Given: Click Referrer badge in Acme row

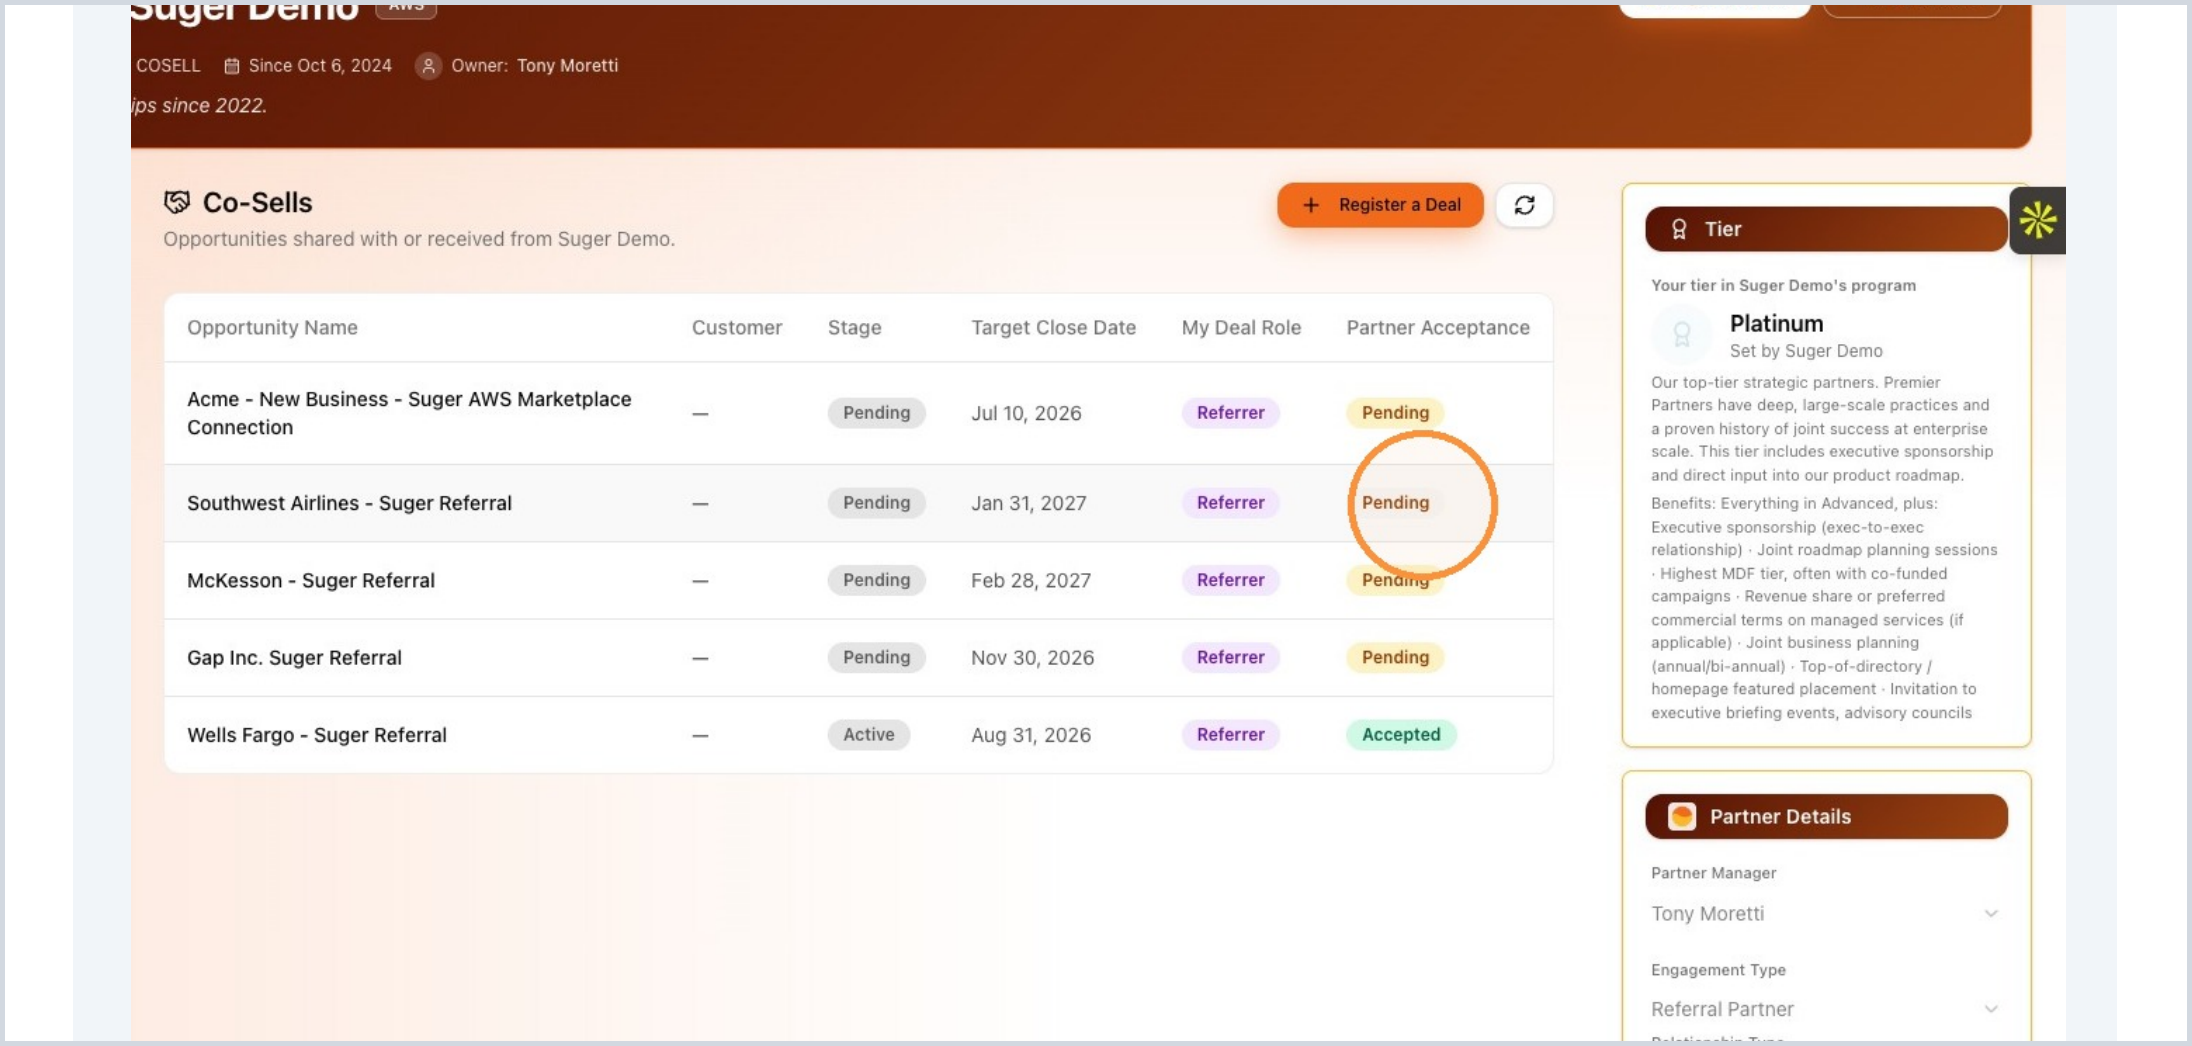Looking at the screenshot, I should pos(1230,413).
